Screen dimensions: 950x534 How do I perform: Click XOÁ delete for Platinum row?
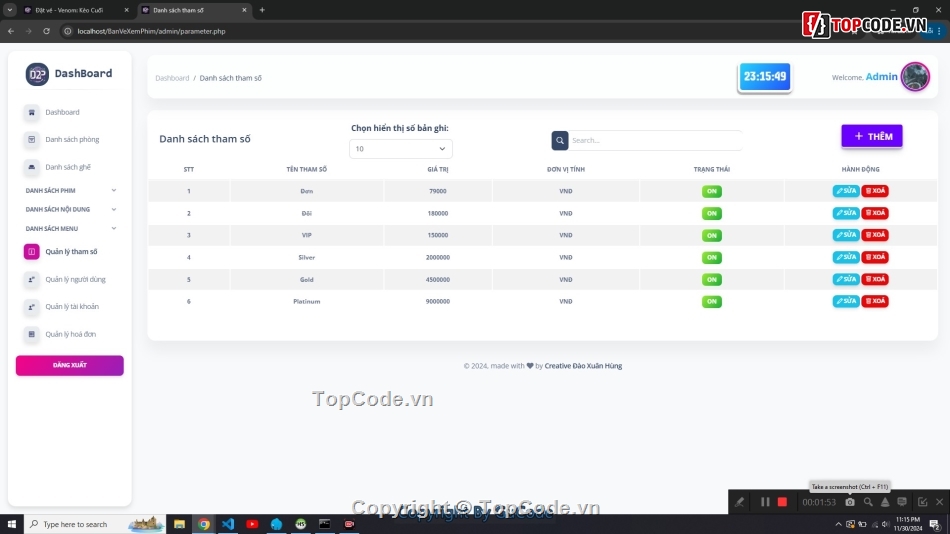[x=875, y=301]
